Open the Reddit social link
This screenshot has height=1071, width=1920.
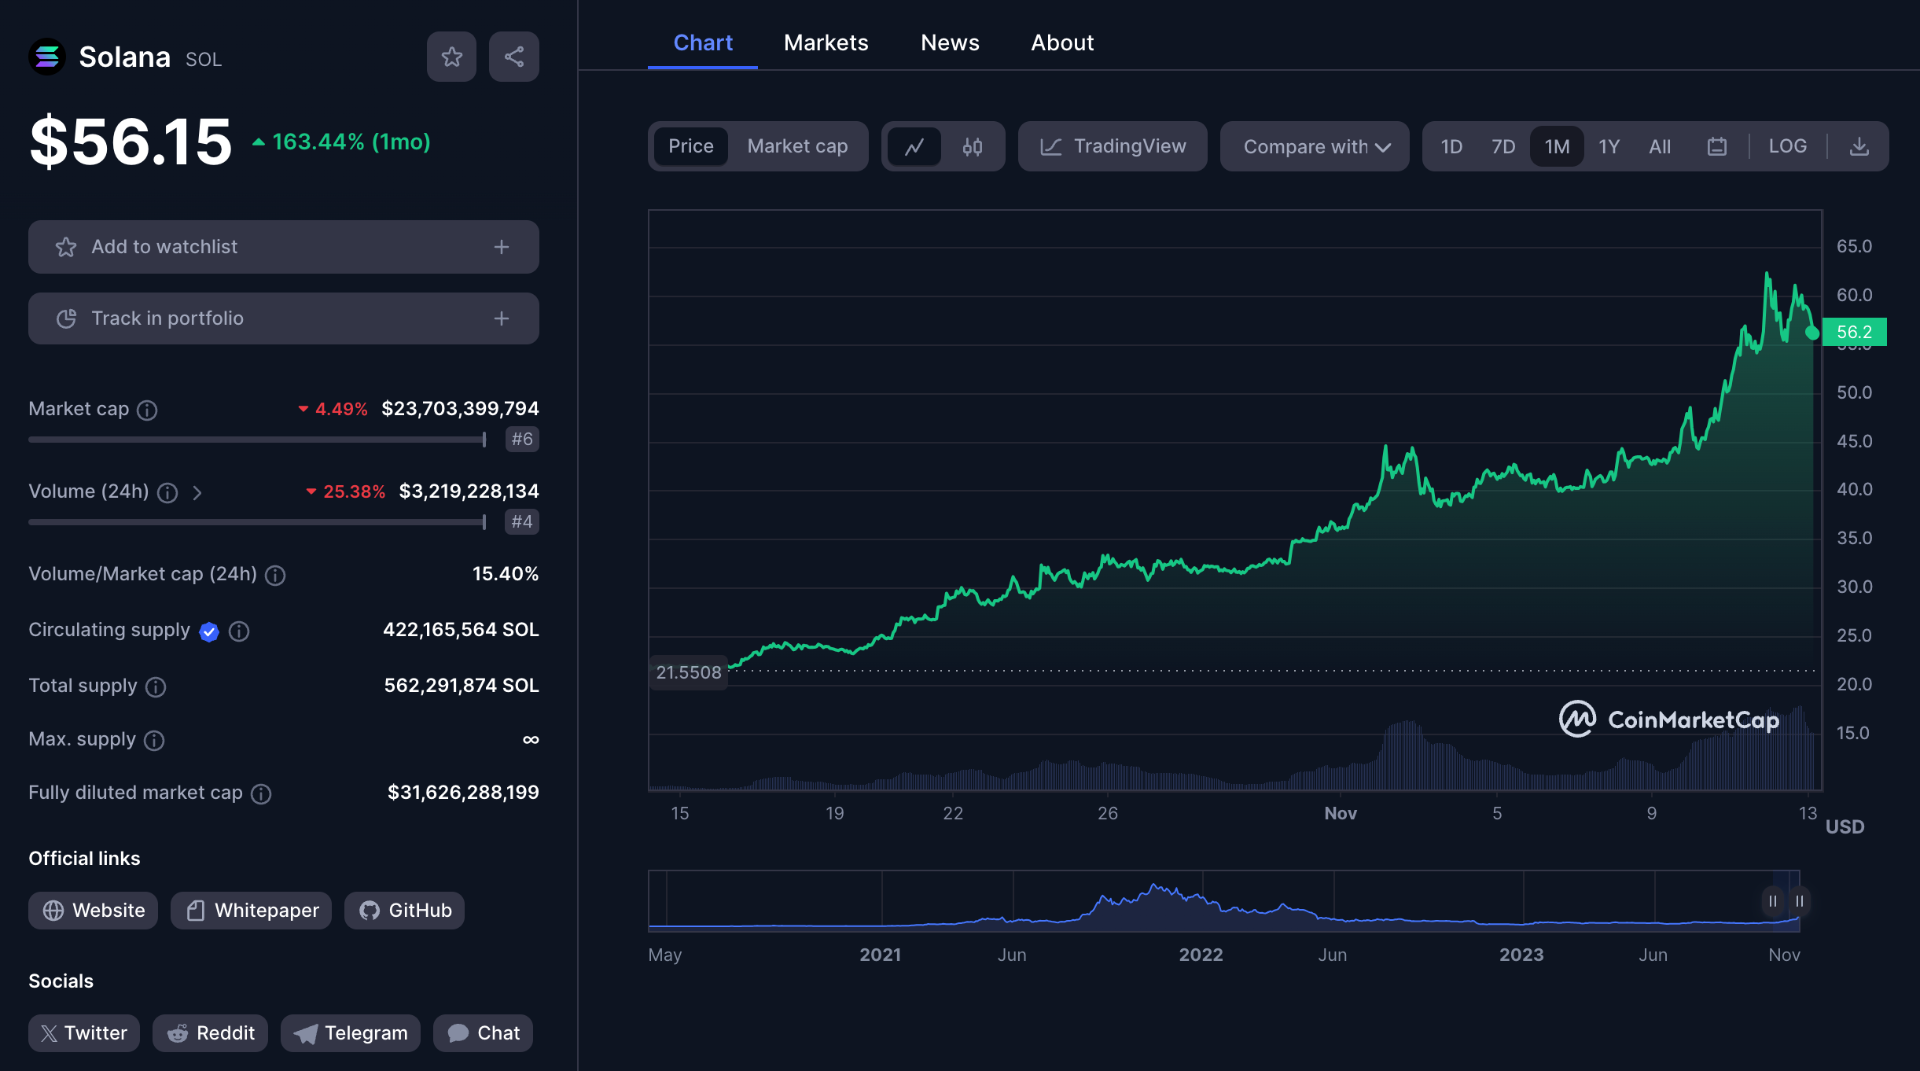tap(210, 1033)
